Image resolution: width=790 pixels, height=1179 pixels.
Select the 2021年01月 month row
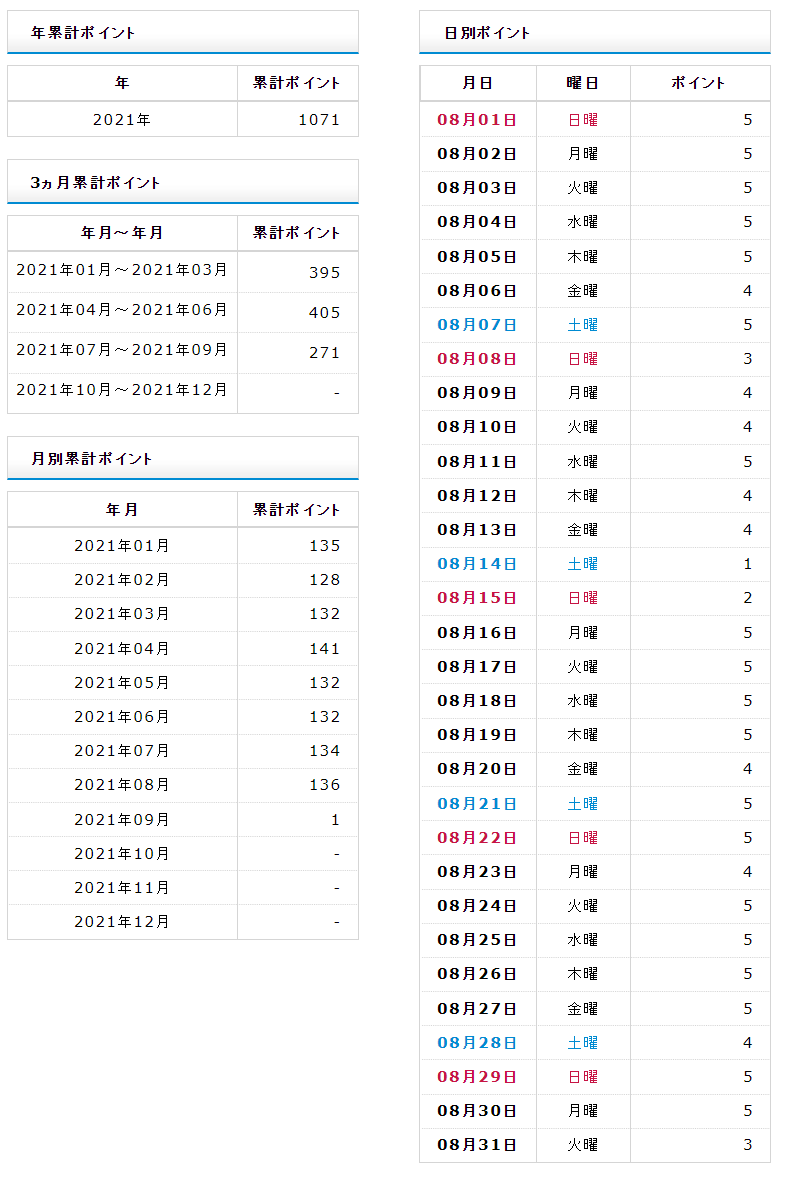(183, 546)
